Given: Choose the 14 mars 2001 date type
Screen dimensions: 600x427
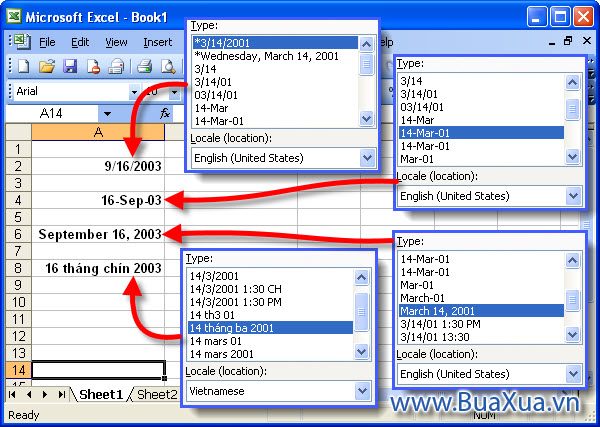Looking at the screenshot, I should 270,354.
